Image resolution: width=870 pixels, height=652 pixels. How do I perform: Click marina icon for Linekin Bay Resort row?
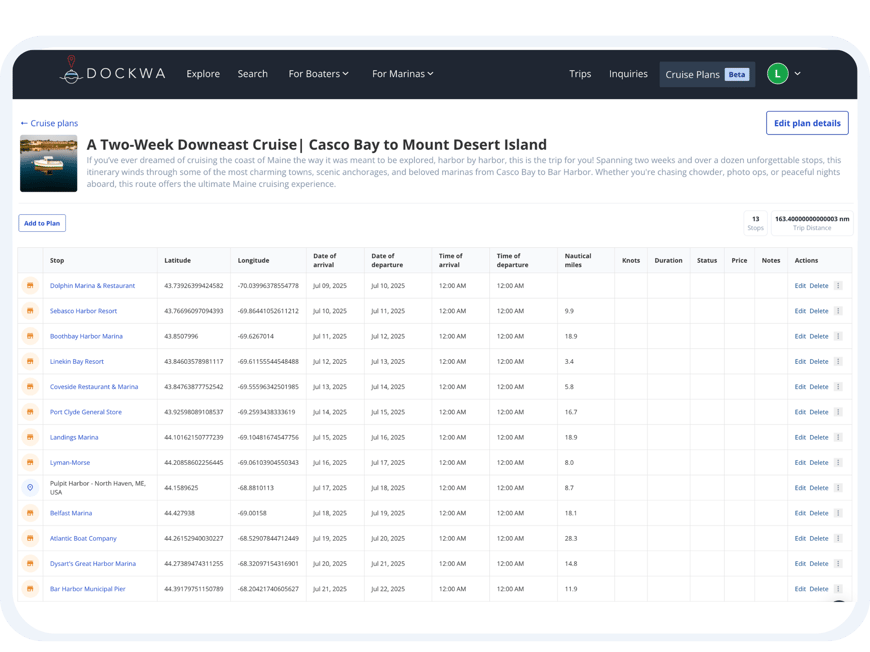[x=31, y=361]
